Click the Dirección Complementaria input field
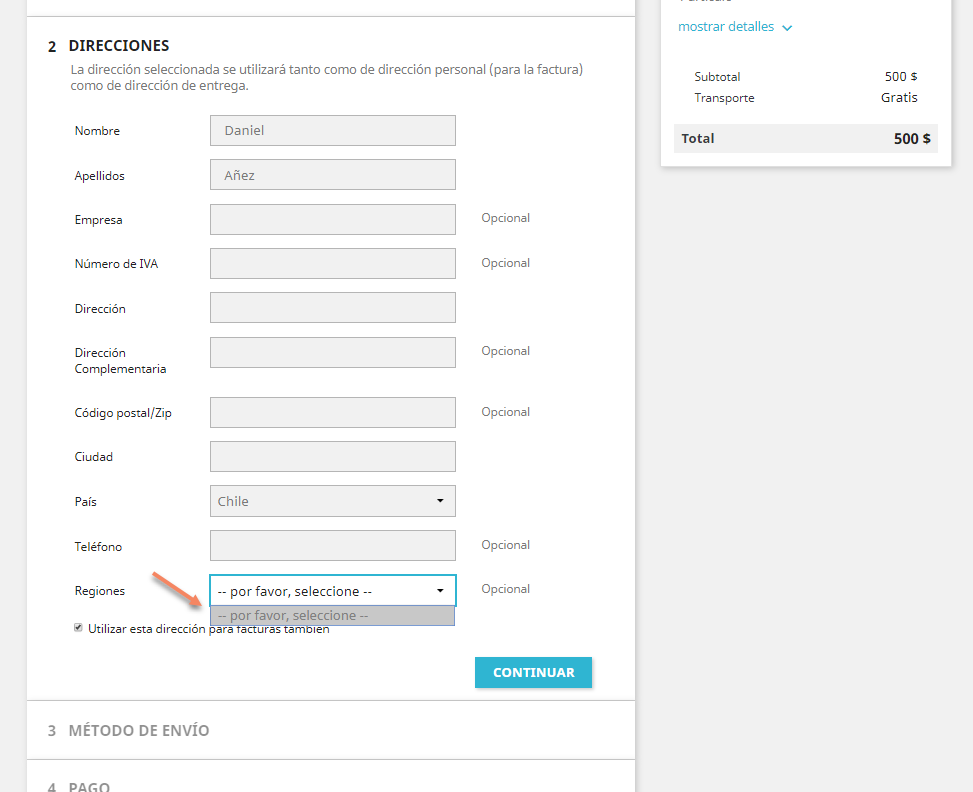Screen dimensions: 973x792 pos(333,353)
